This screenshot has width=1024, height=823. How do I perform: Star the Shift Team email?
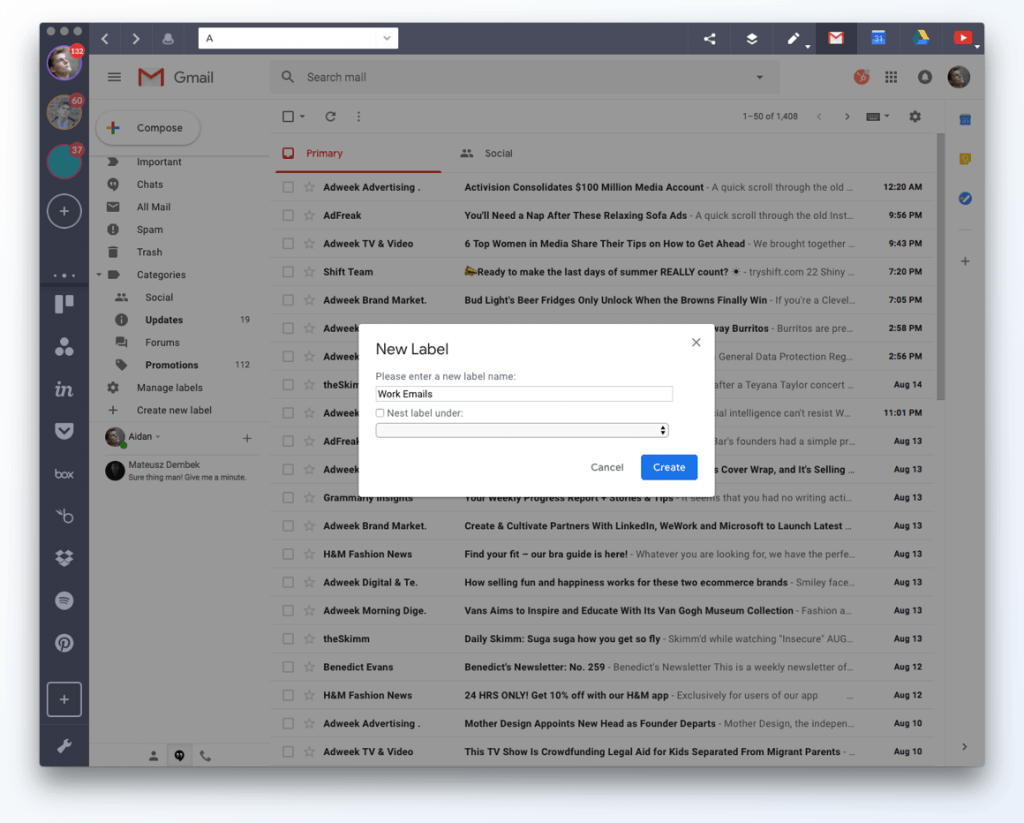coord(309,272)
